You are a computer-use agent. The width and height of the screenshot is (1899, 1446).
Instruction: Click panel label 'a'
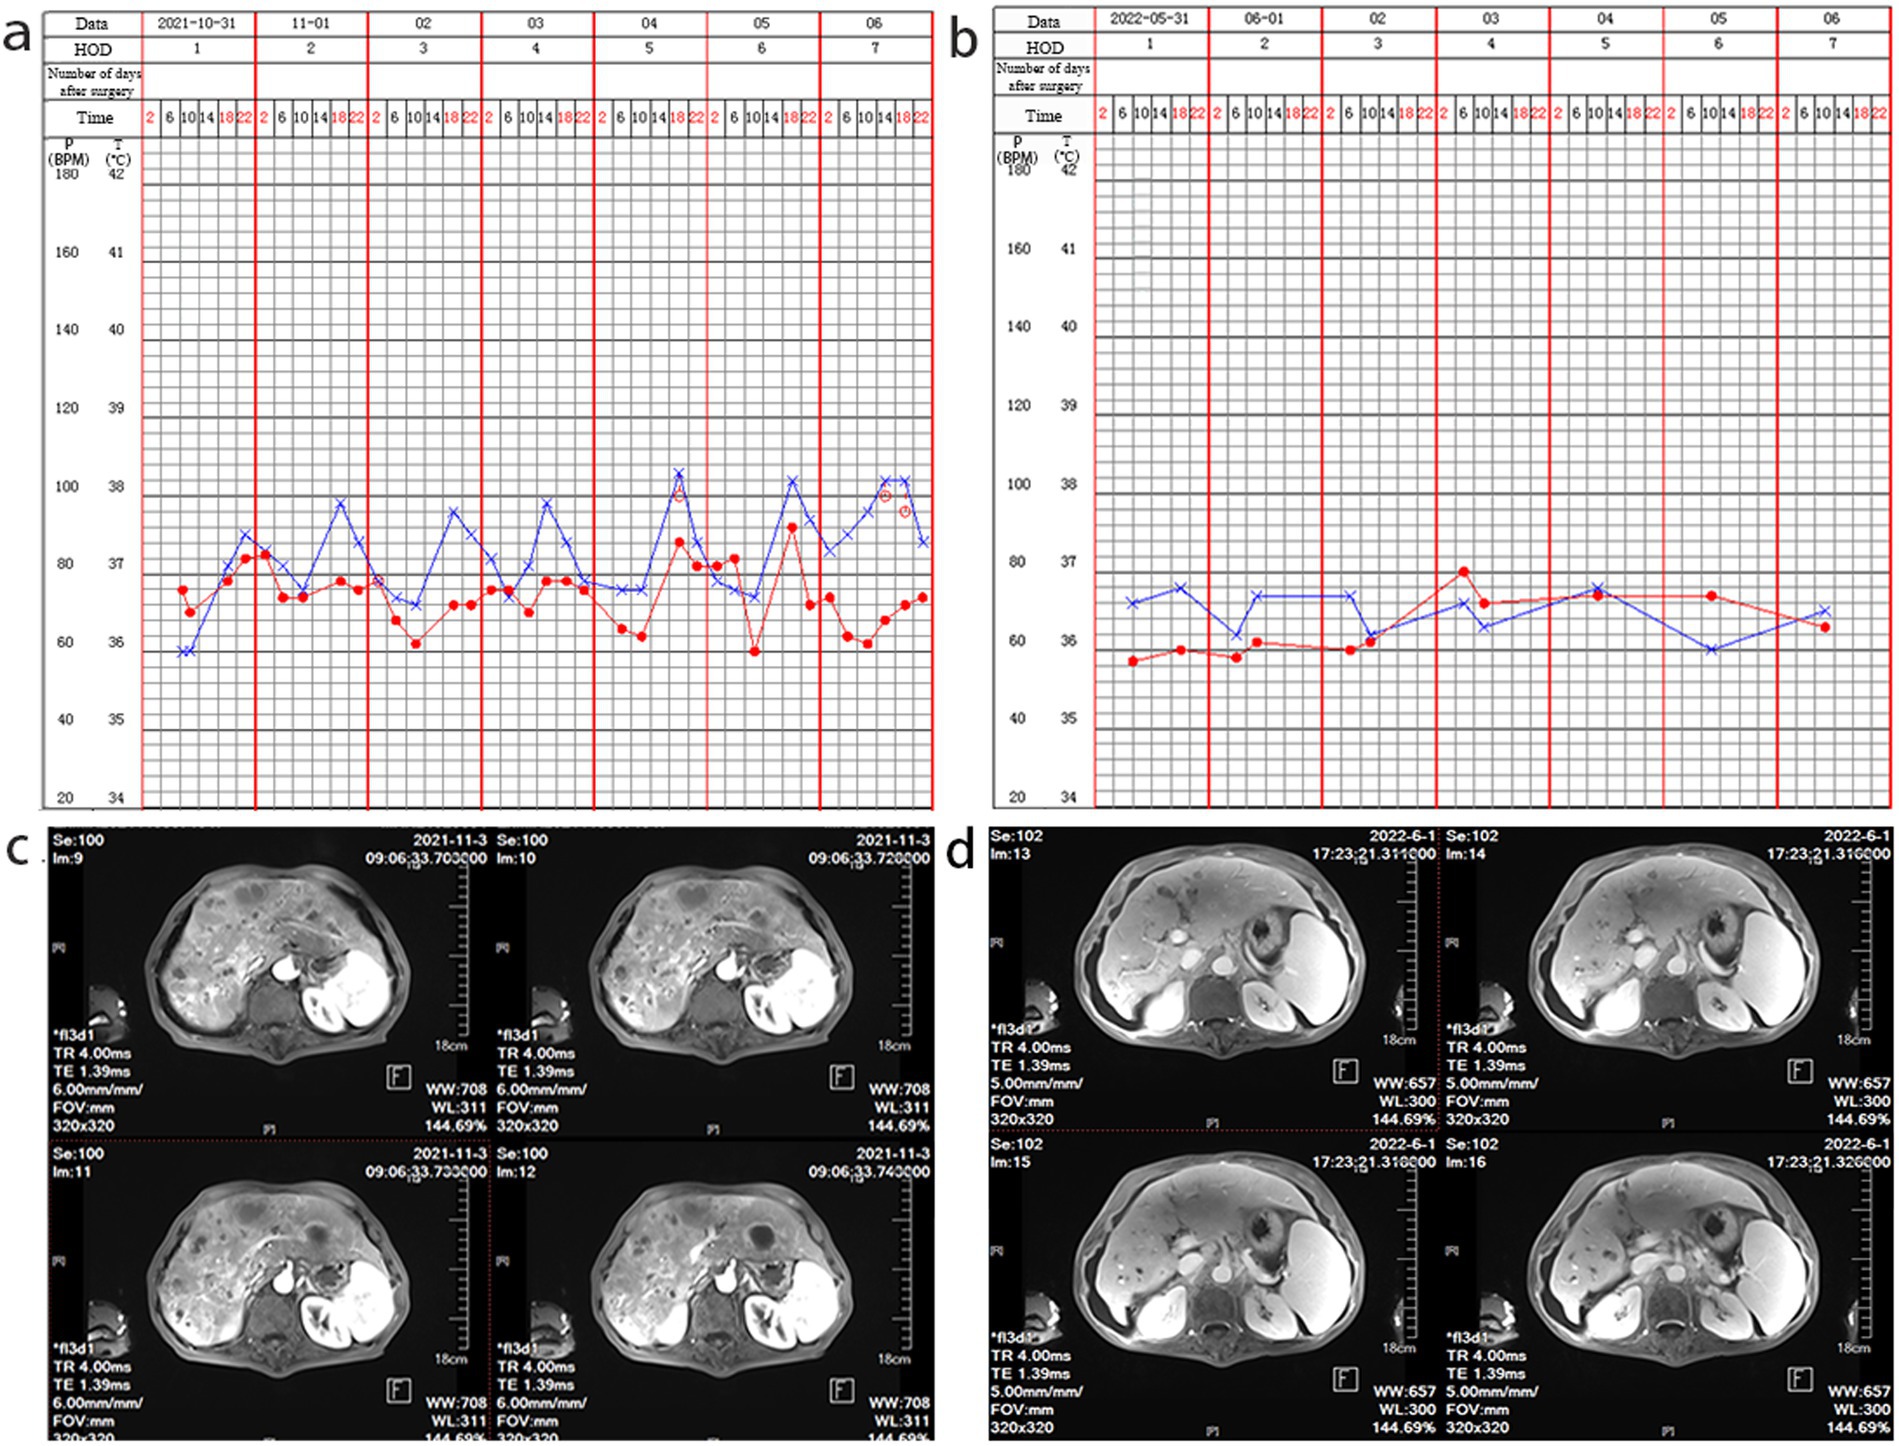tap(19, 35)
